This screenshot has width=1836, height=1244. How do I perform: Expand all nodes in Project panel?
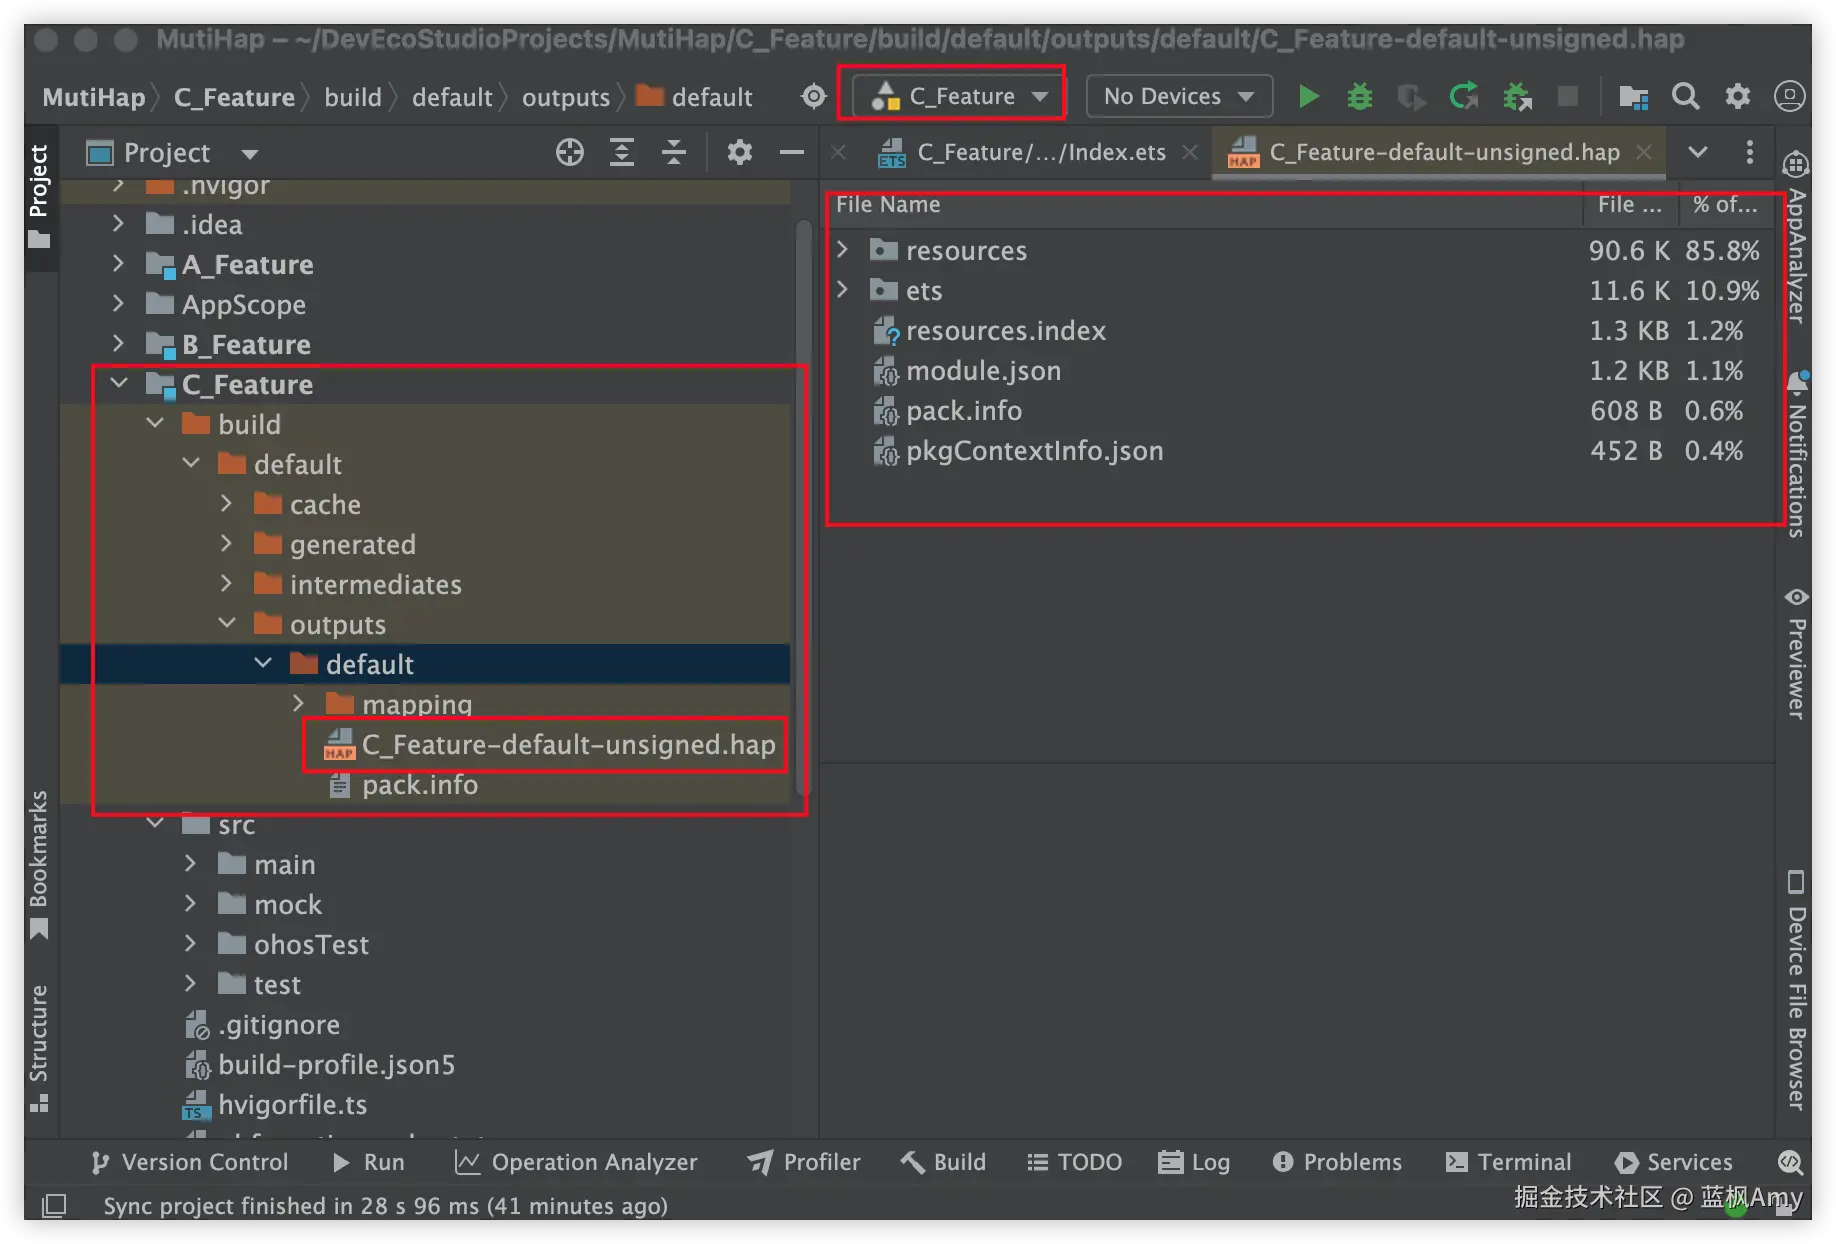(622, 153)
